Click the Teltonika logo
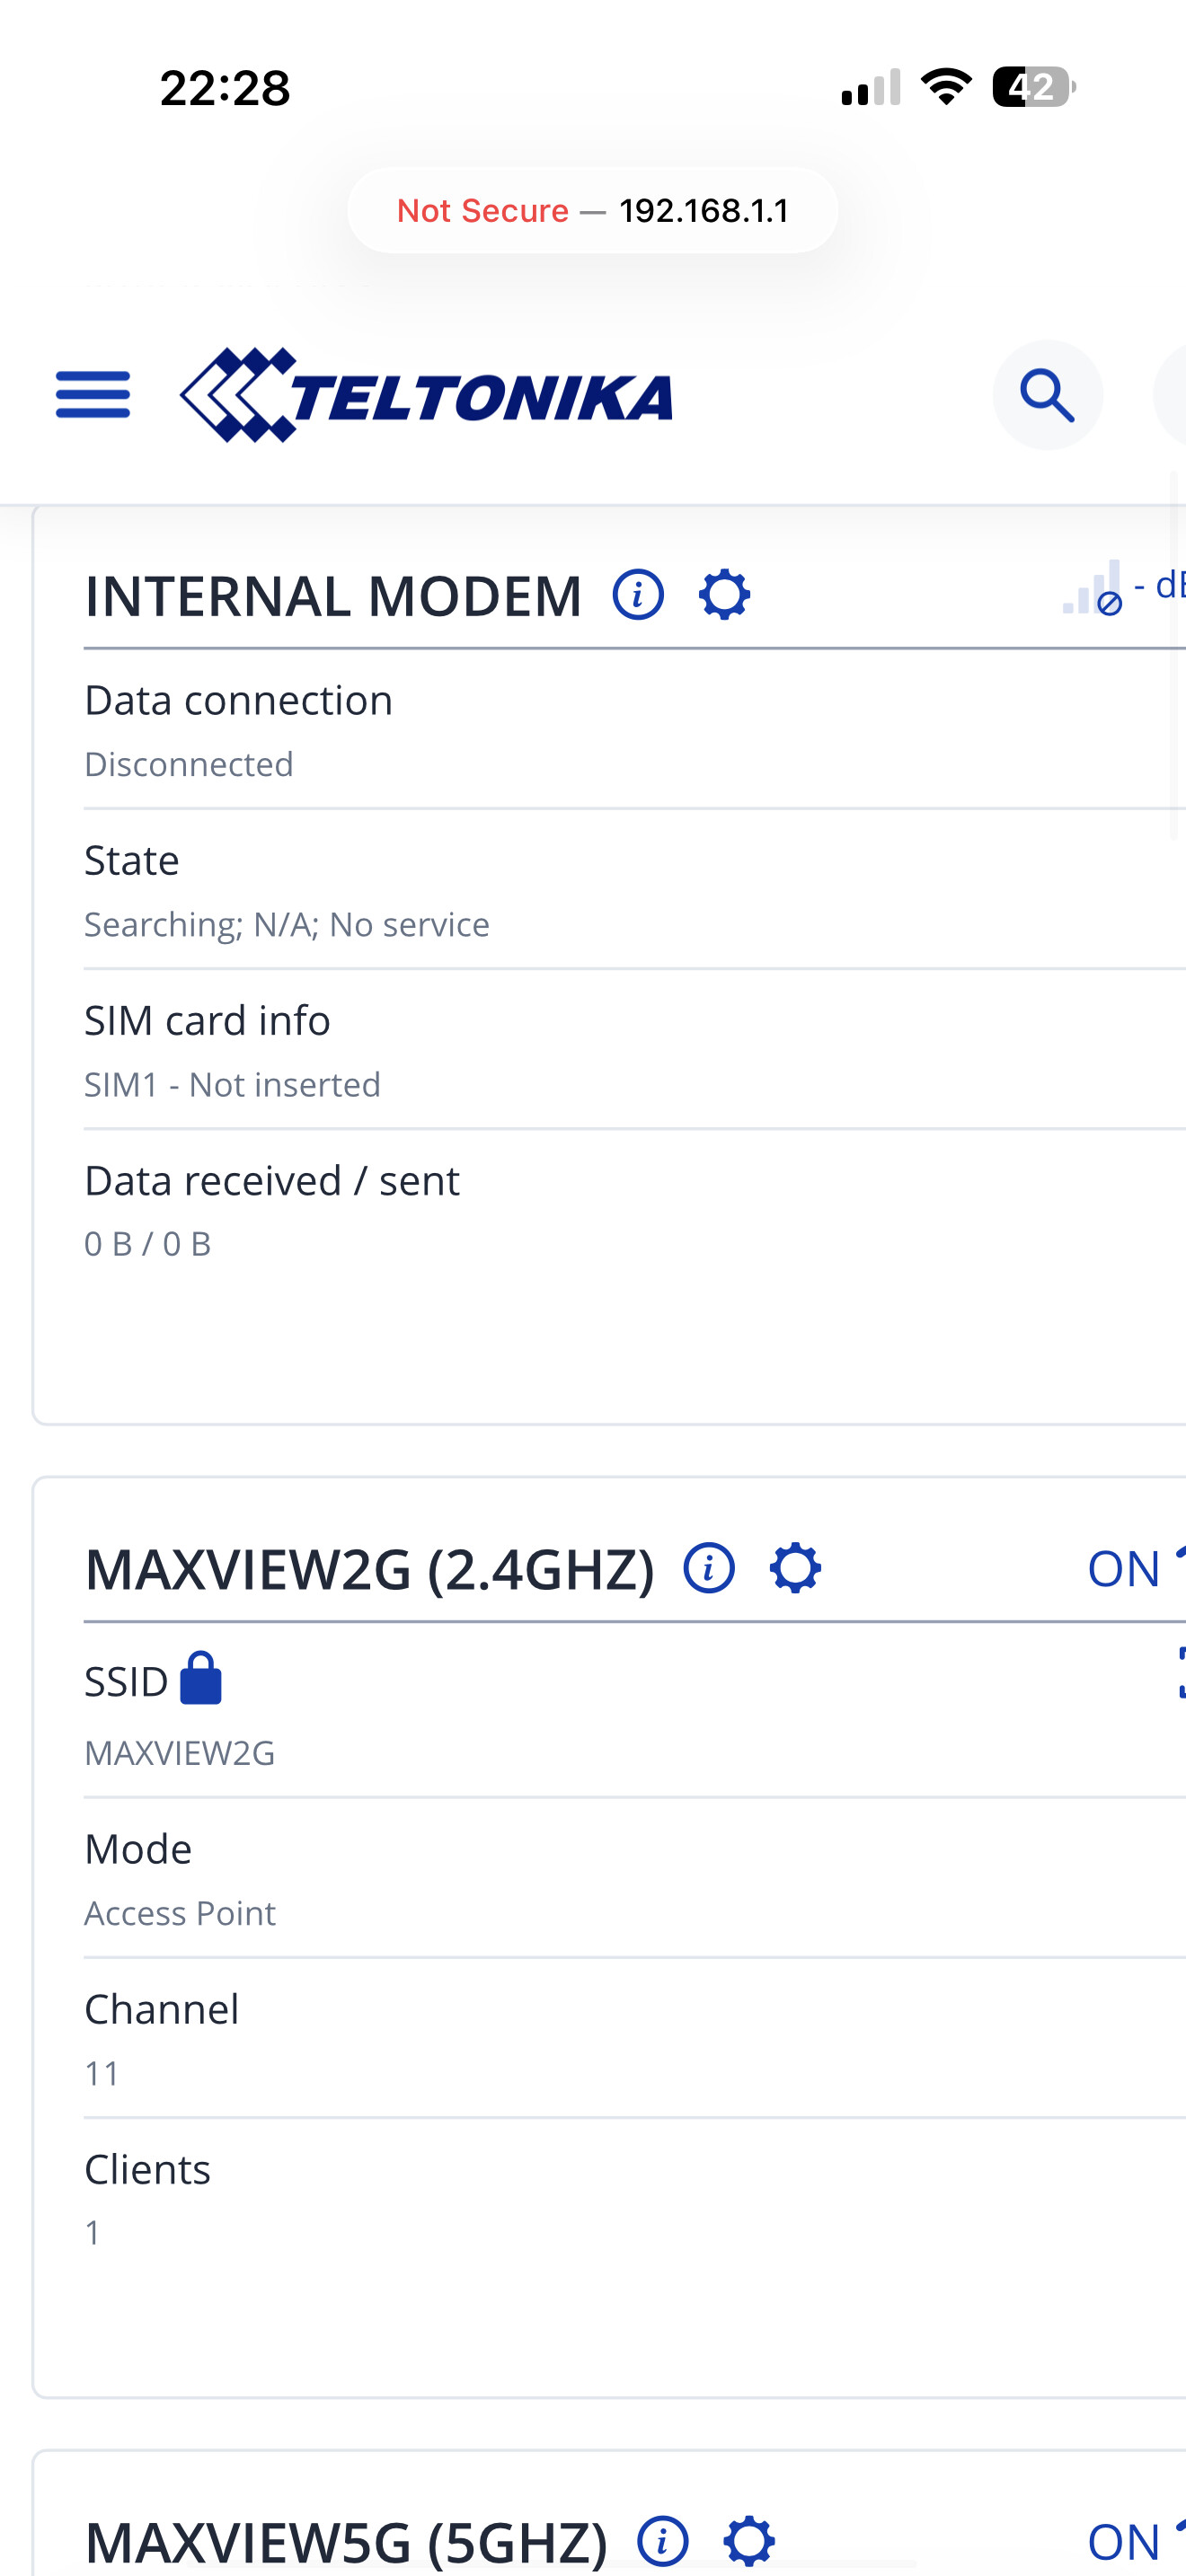The image size is (1186, 2576). [x=426, y=395]
